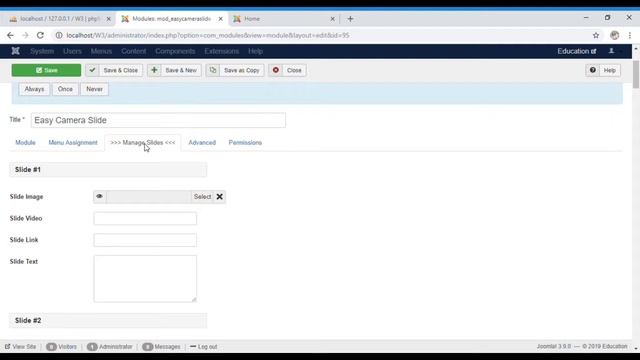Bookmark this page with star icon
This screenshot has height=360, width=640.
click(x=596, y=36)
